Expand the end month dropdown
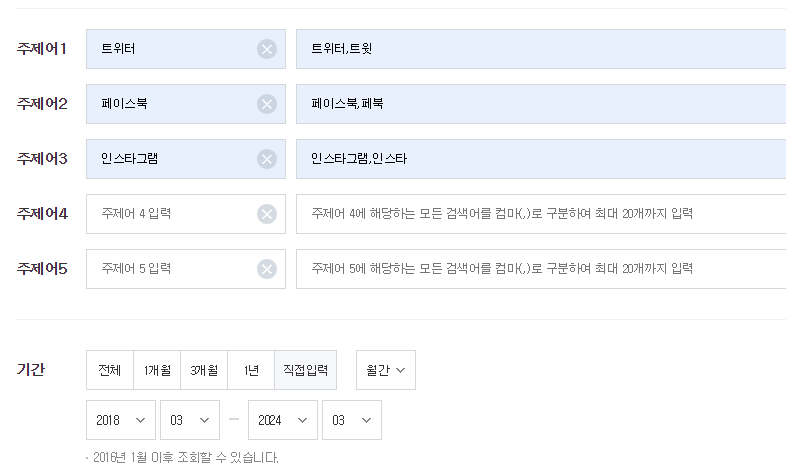This screenshot has width=786, height=474. tap(351, 420)
